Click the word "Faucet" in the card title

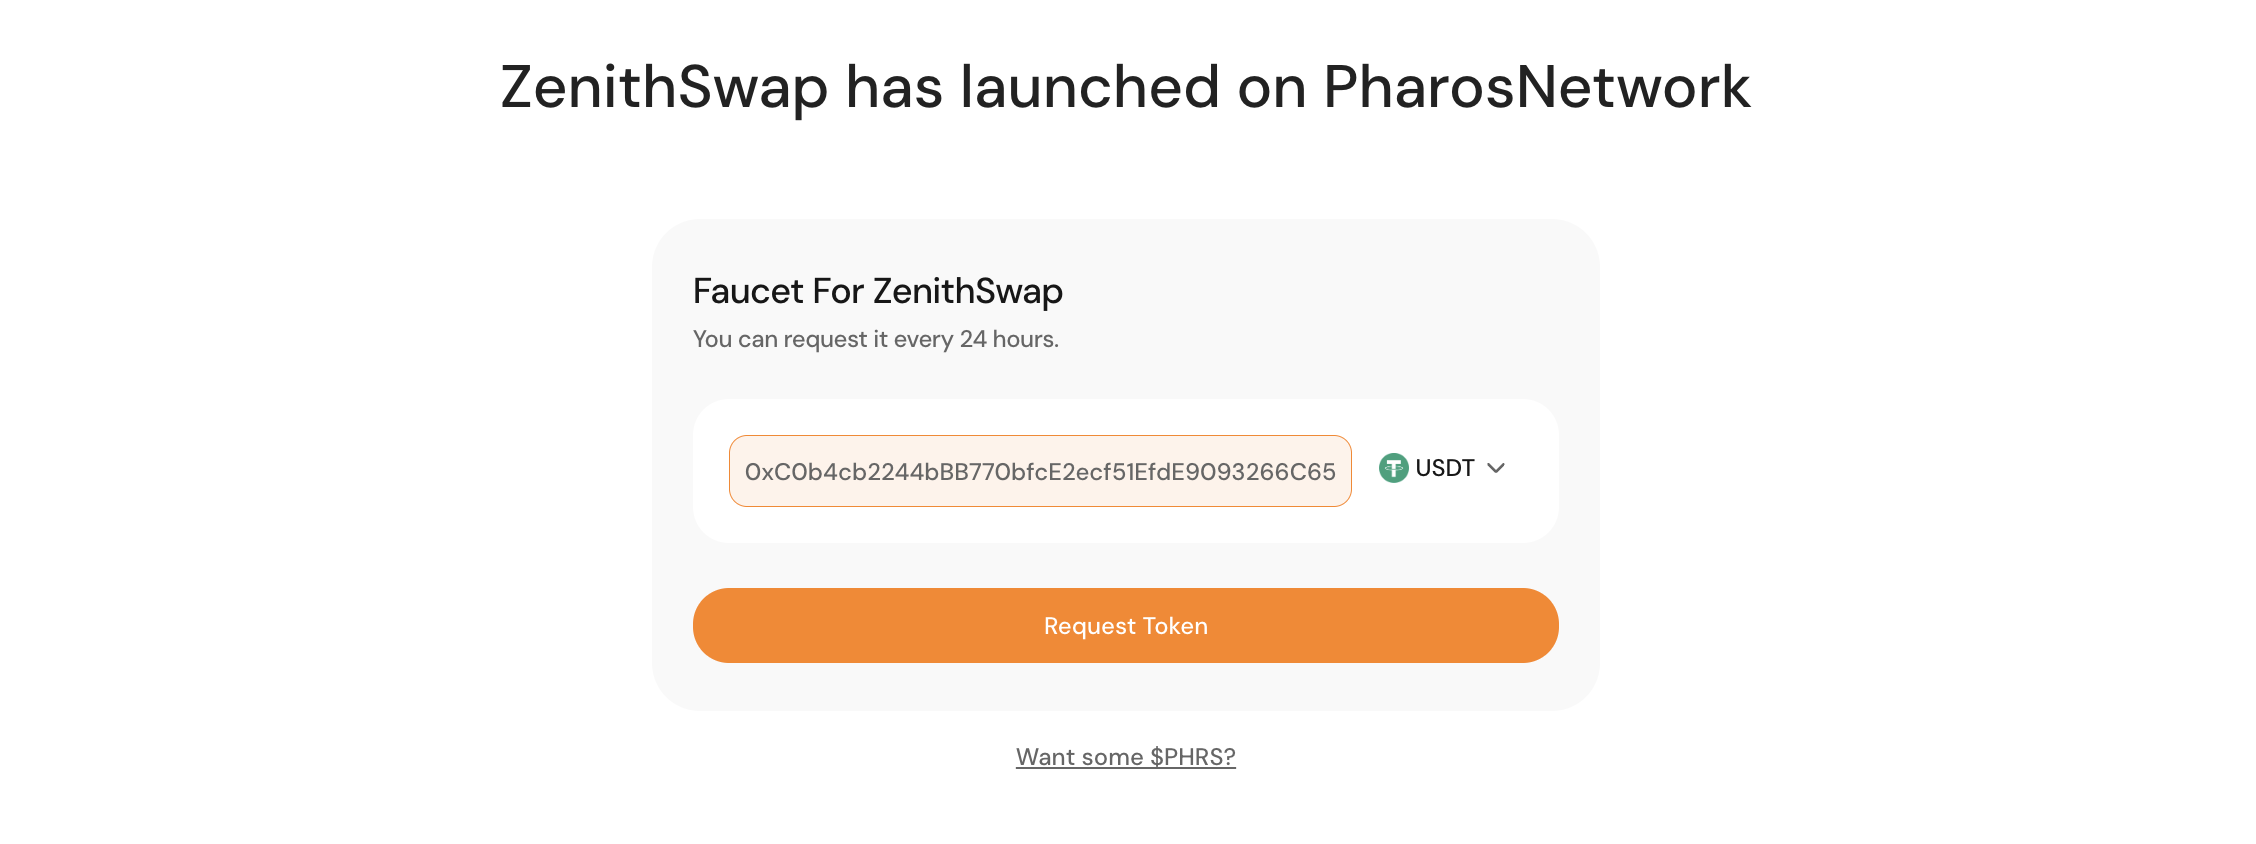click(x=748, y=291)
